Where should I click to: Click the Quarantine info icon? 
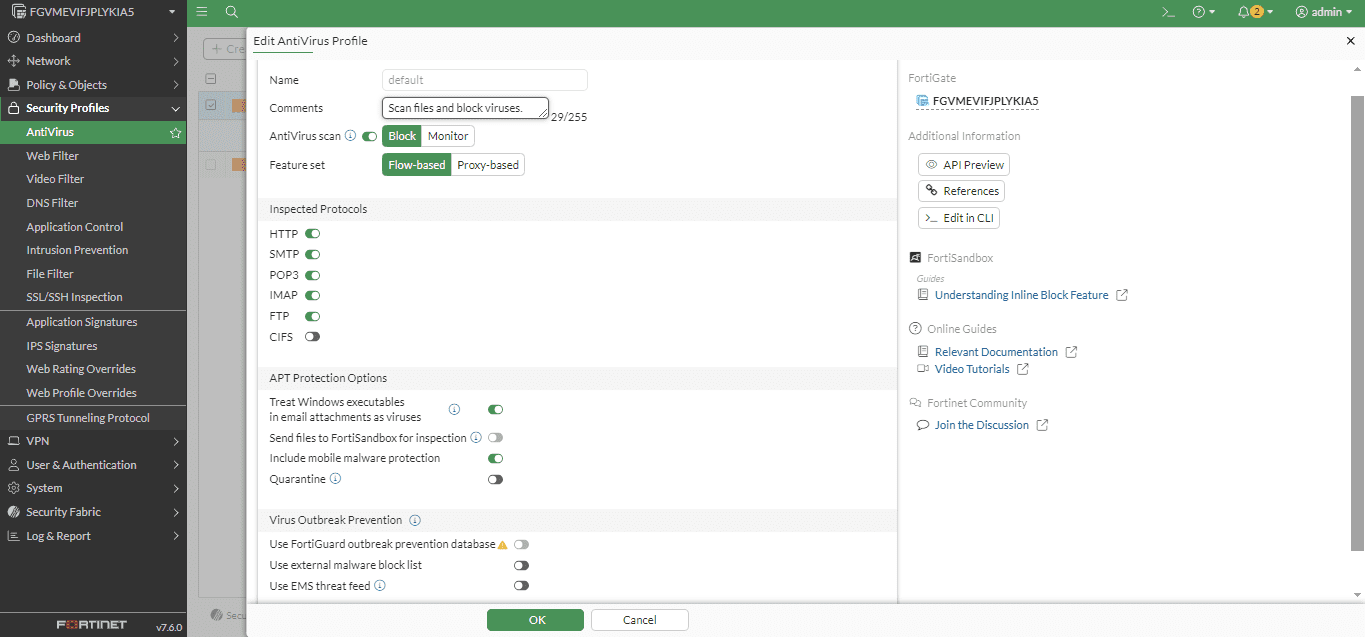(335, 479)
